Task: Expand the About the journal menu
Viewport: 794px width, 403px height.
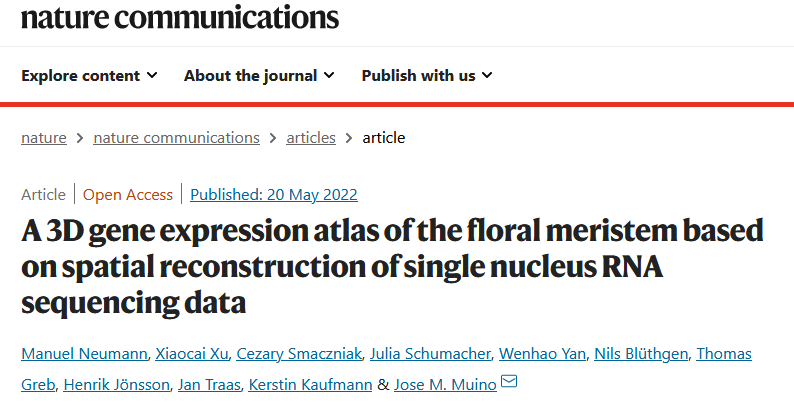Action: [259, 75]
